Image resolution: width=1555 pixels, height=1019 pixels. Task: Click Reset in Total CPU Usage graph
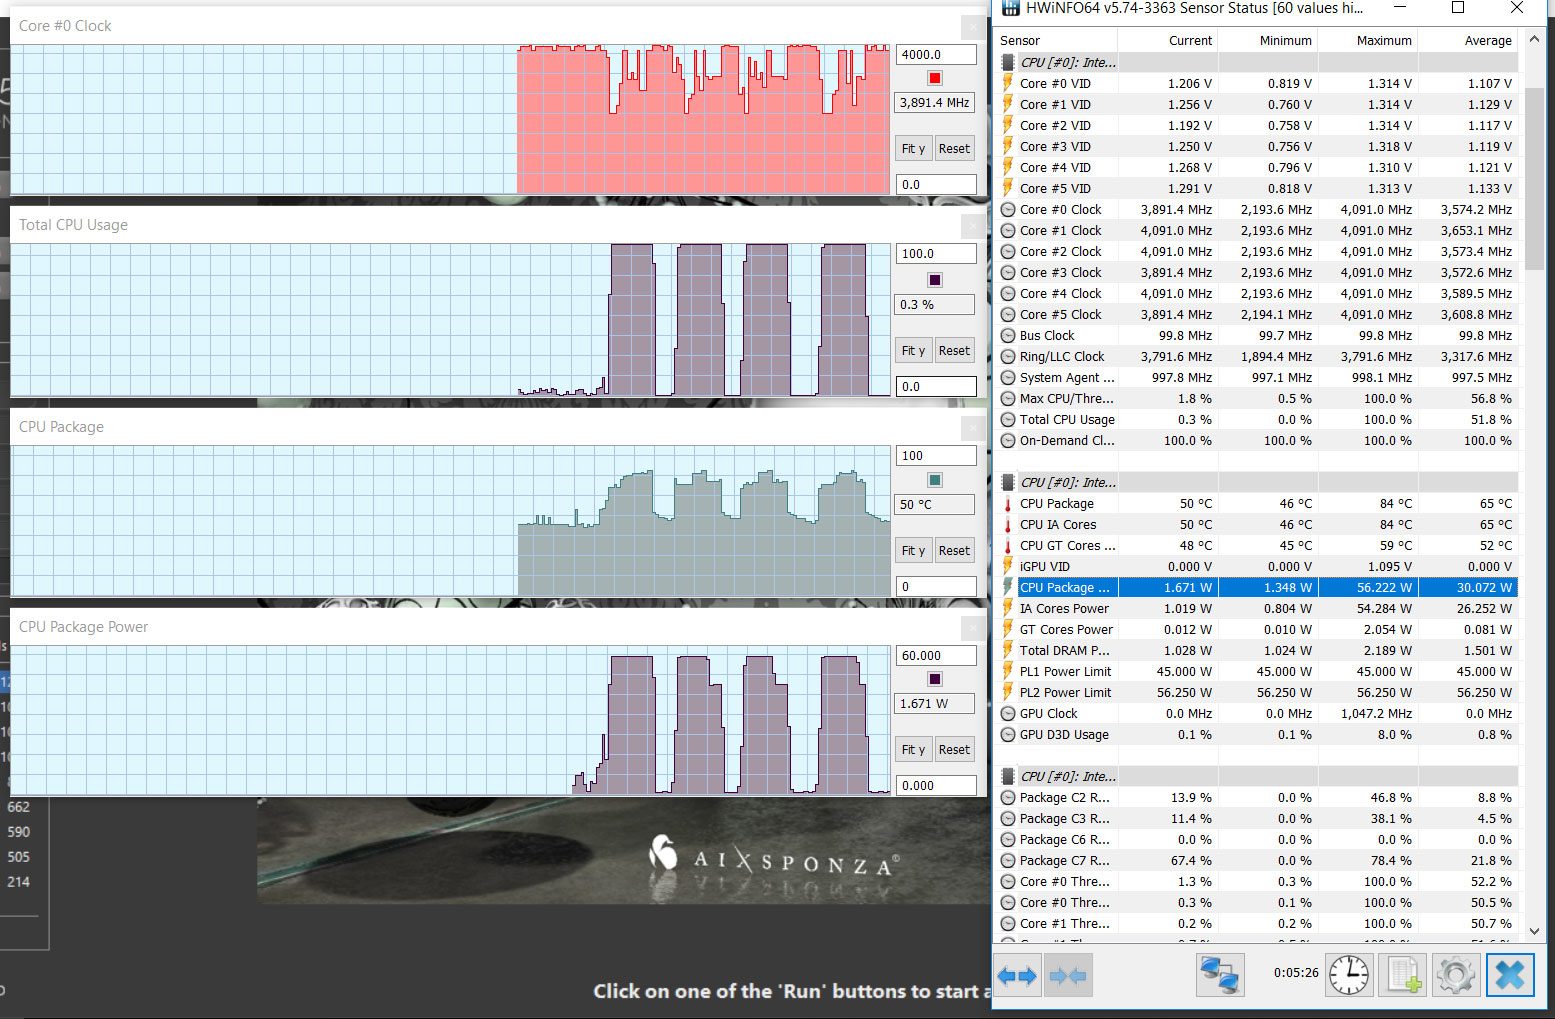point(954,350)
